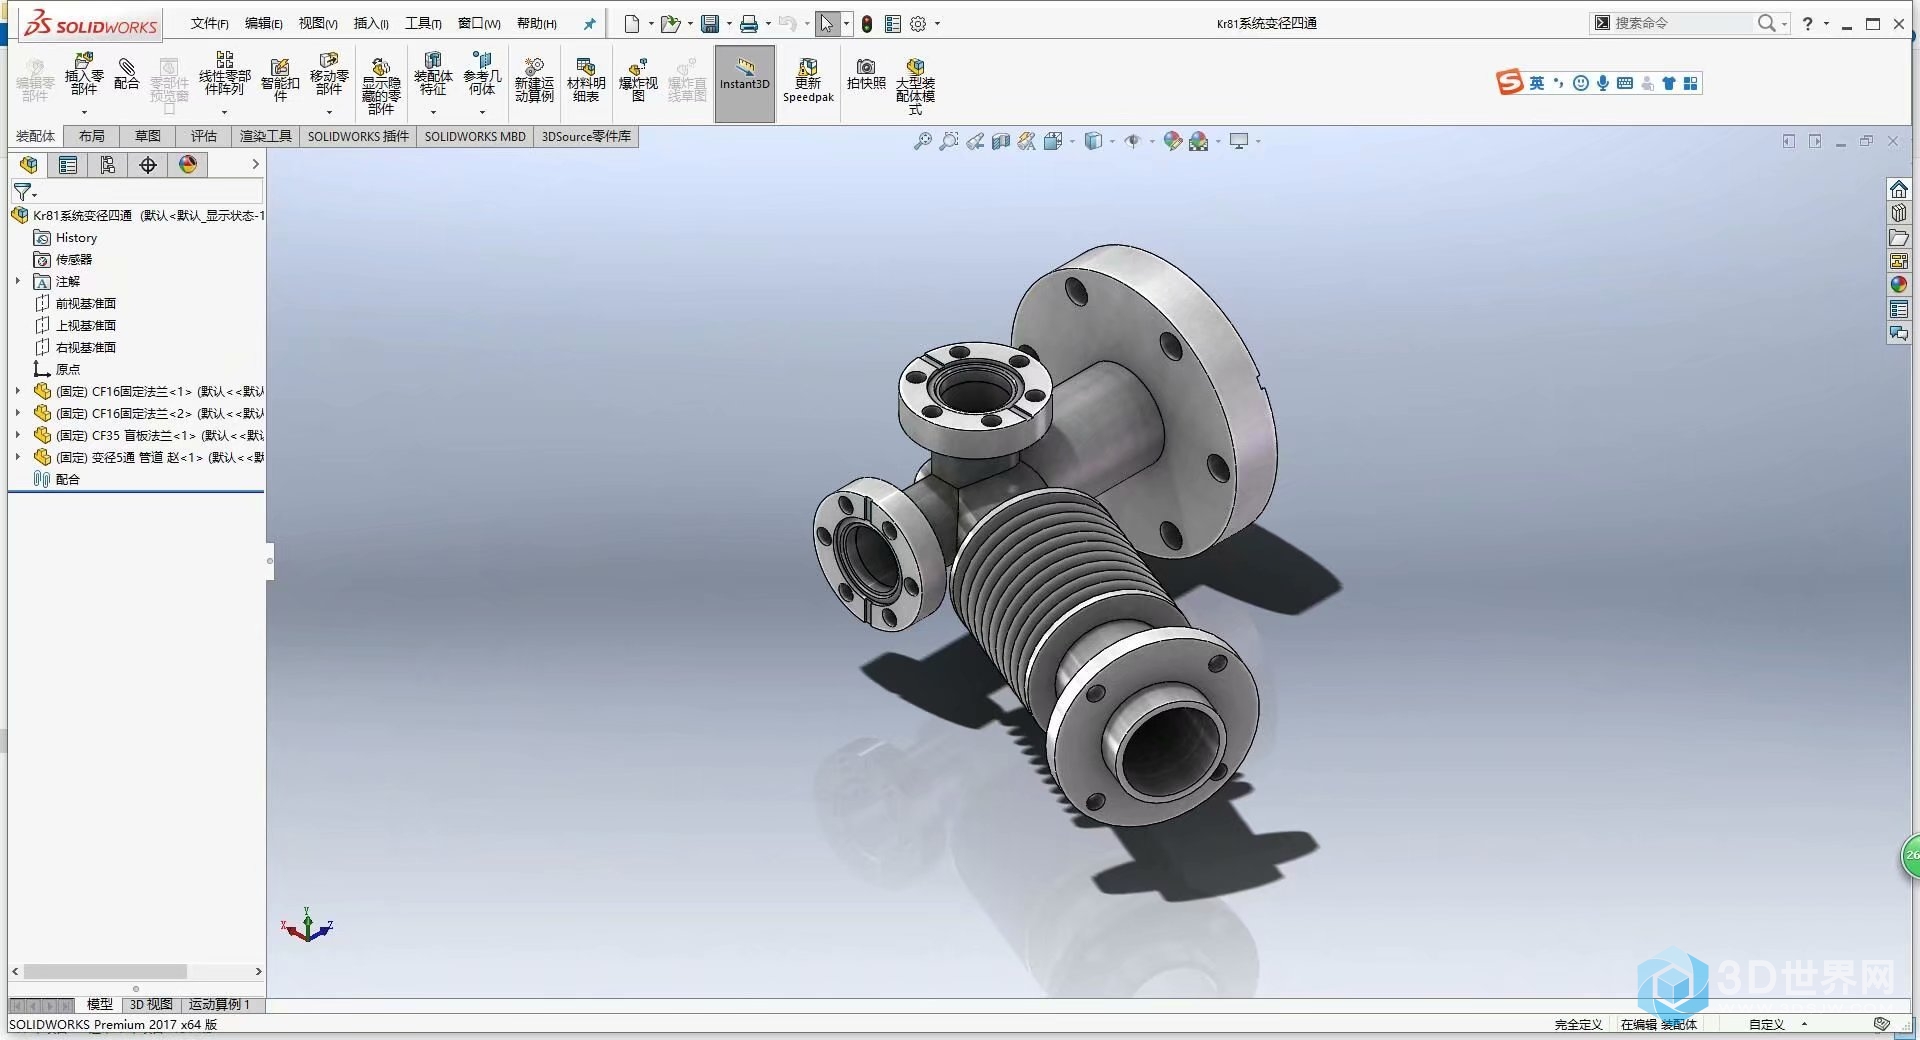
Task: Click the Exploded View tool
Action: pos(638,80)
